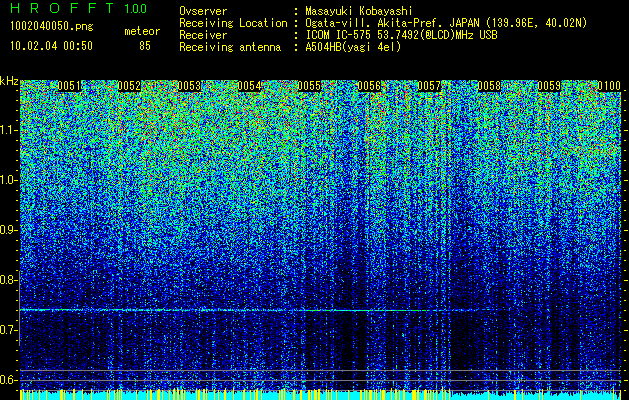Click the Receiving antenna label
This screenshot has width=629, height=400.
pos(230,47)
